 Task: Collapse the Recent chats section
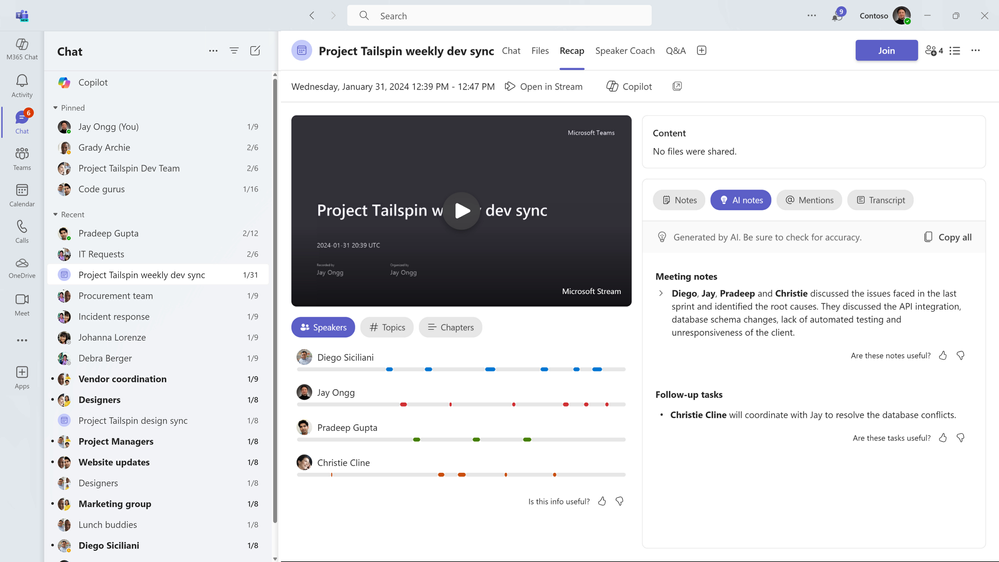point(55,215)
